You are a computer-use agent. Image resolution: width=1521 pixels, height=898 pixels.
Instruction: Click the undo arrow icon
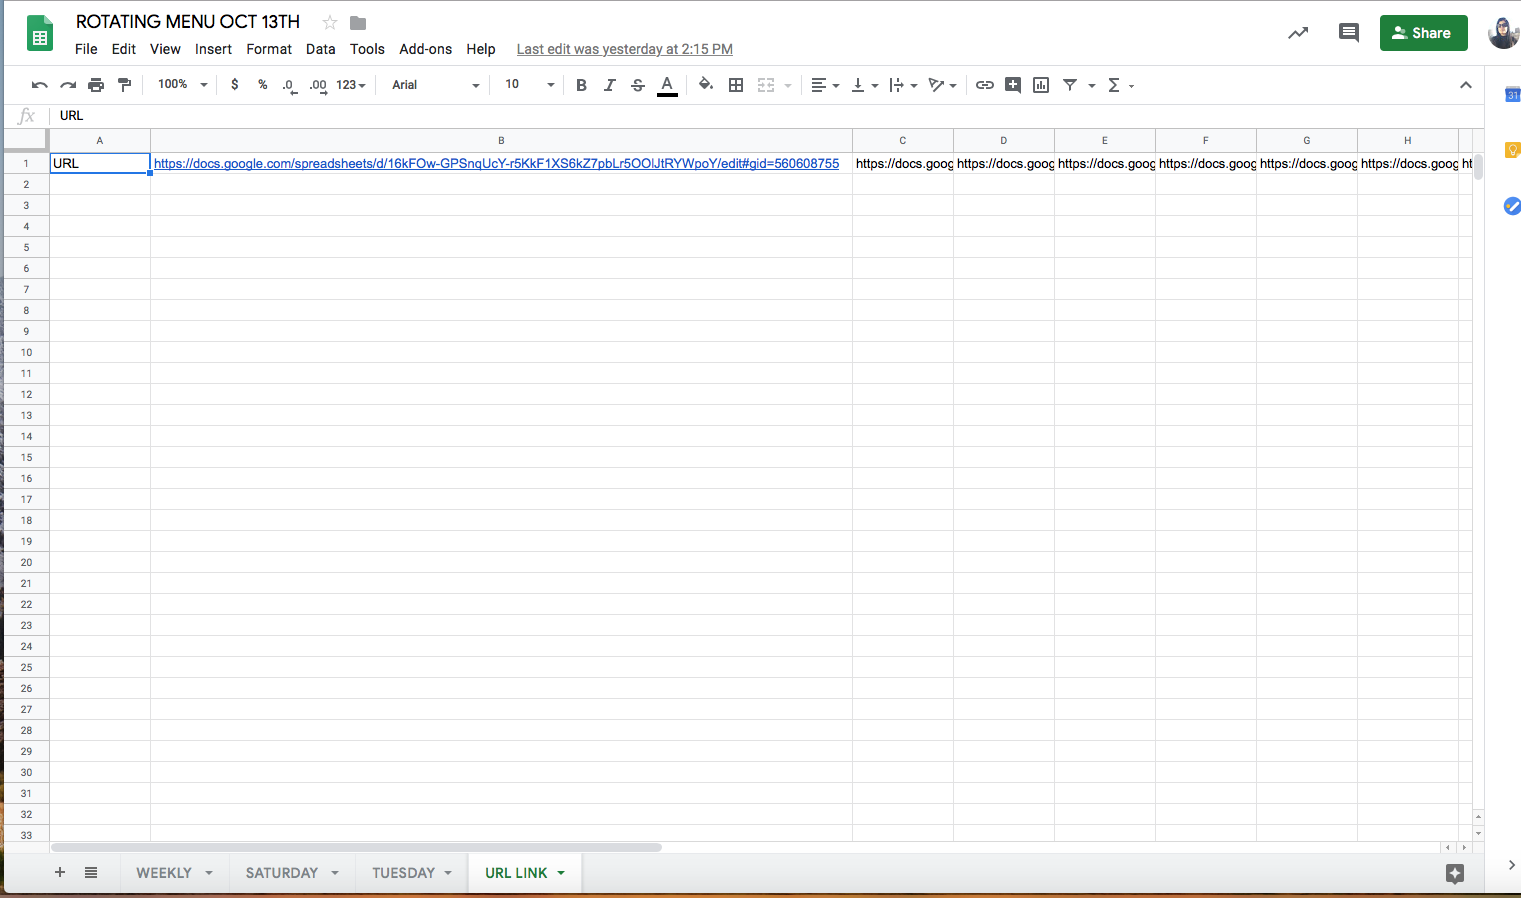coord(40,85)
